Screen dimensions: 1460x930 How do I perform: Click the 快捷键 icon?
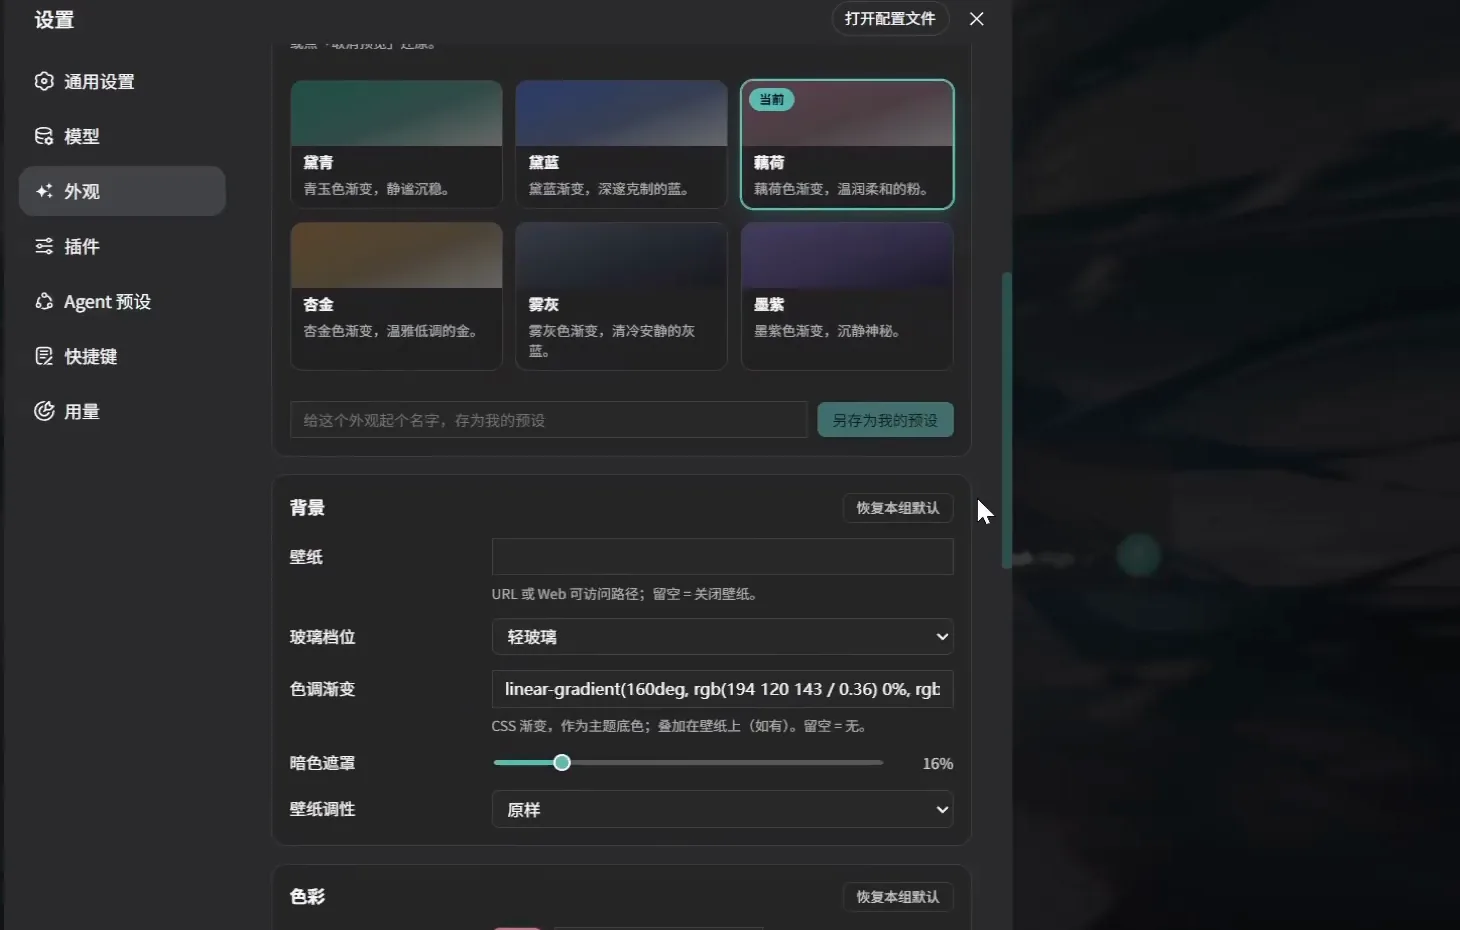pos(44,356)
